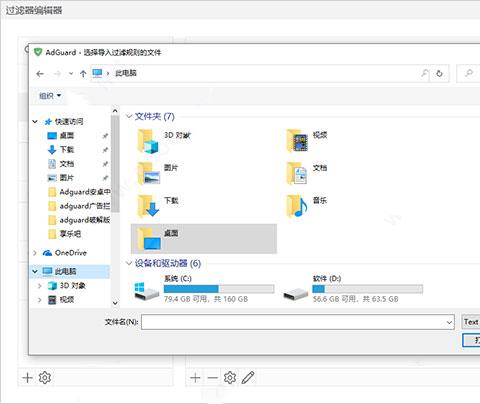Open the Text file type dropdown
This screenshot has height=404, width=480.
pyautogui.click(x=471, y=322)
